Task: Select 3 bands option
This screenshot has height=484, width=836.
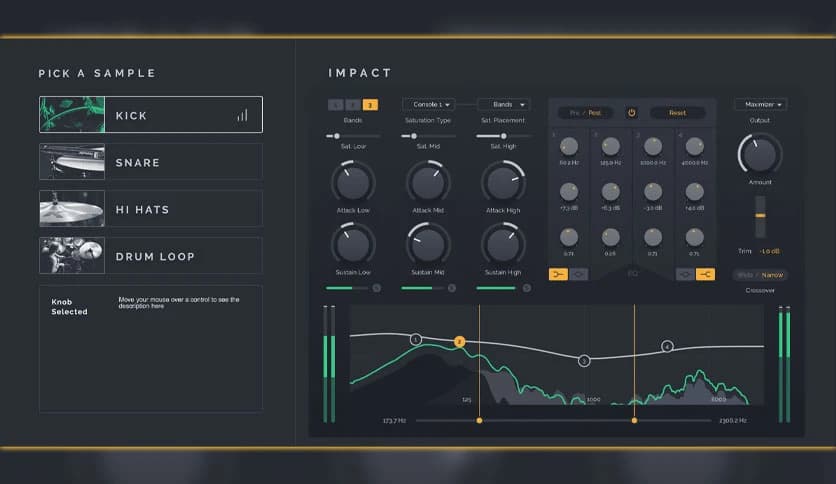Action: pos(370,105)
